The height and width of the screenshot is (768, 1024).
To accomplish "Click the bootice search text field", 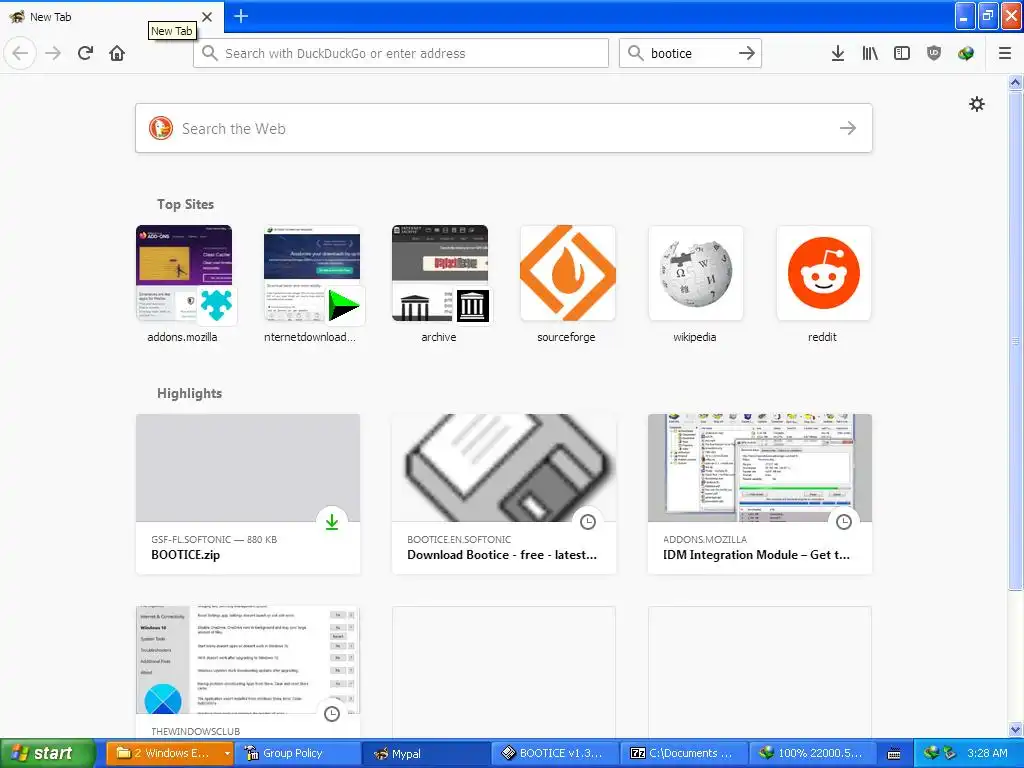I will [690, 54].
